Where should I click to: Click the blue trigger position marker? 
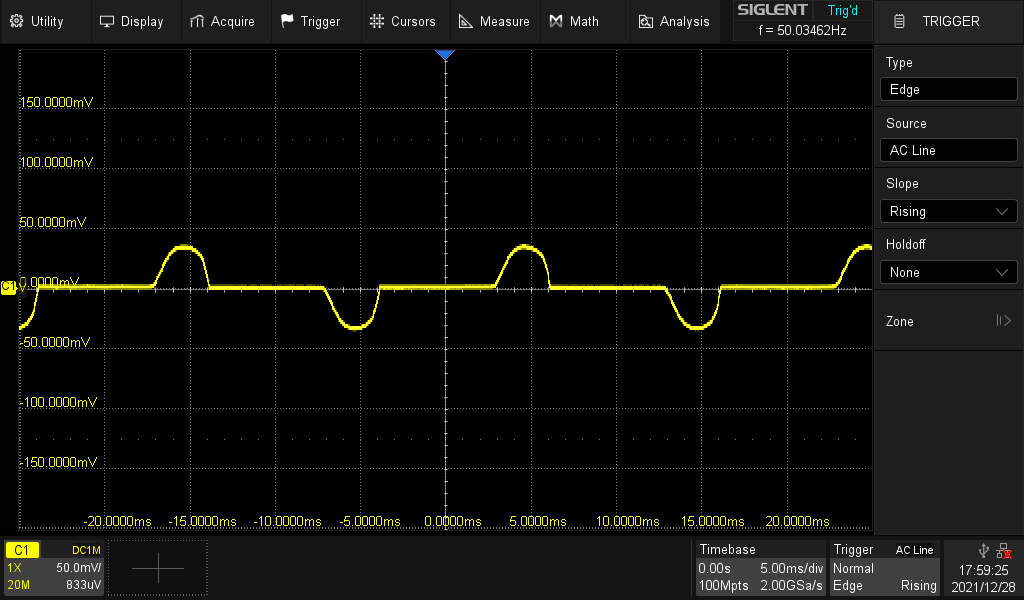point(445,55)
